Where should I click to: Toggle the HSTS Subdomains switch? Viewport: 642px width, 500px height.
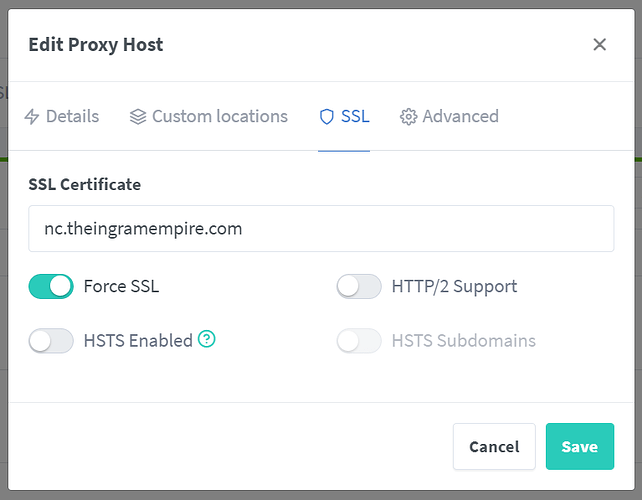359,341
